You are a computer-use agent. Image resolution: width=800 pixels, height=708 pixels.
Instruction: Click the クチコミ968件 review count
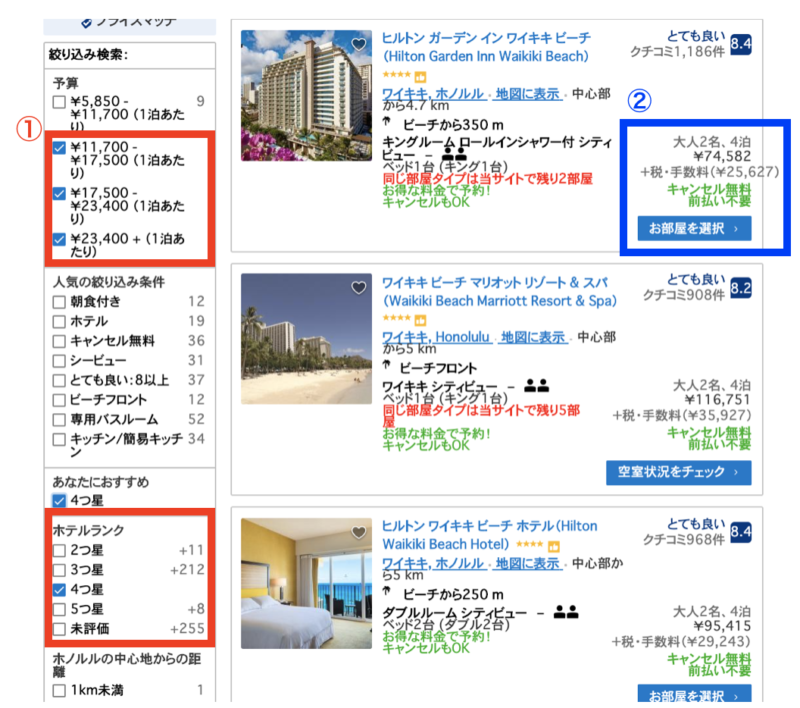[x=684, y=539]
